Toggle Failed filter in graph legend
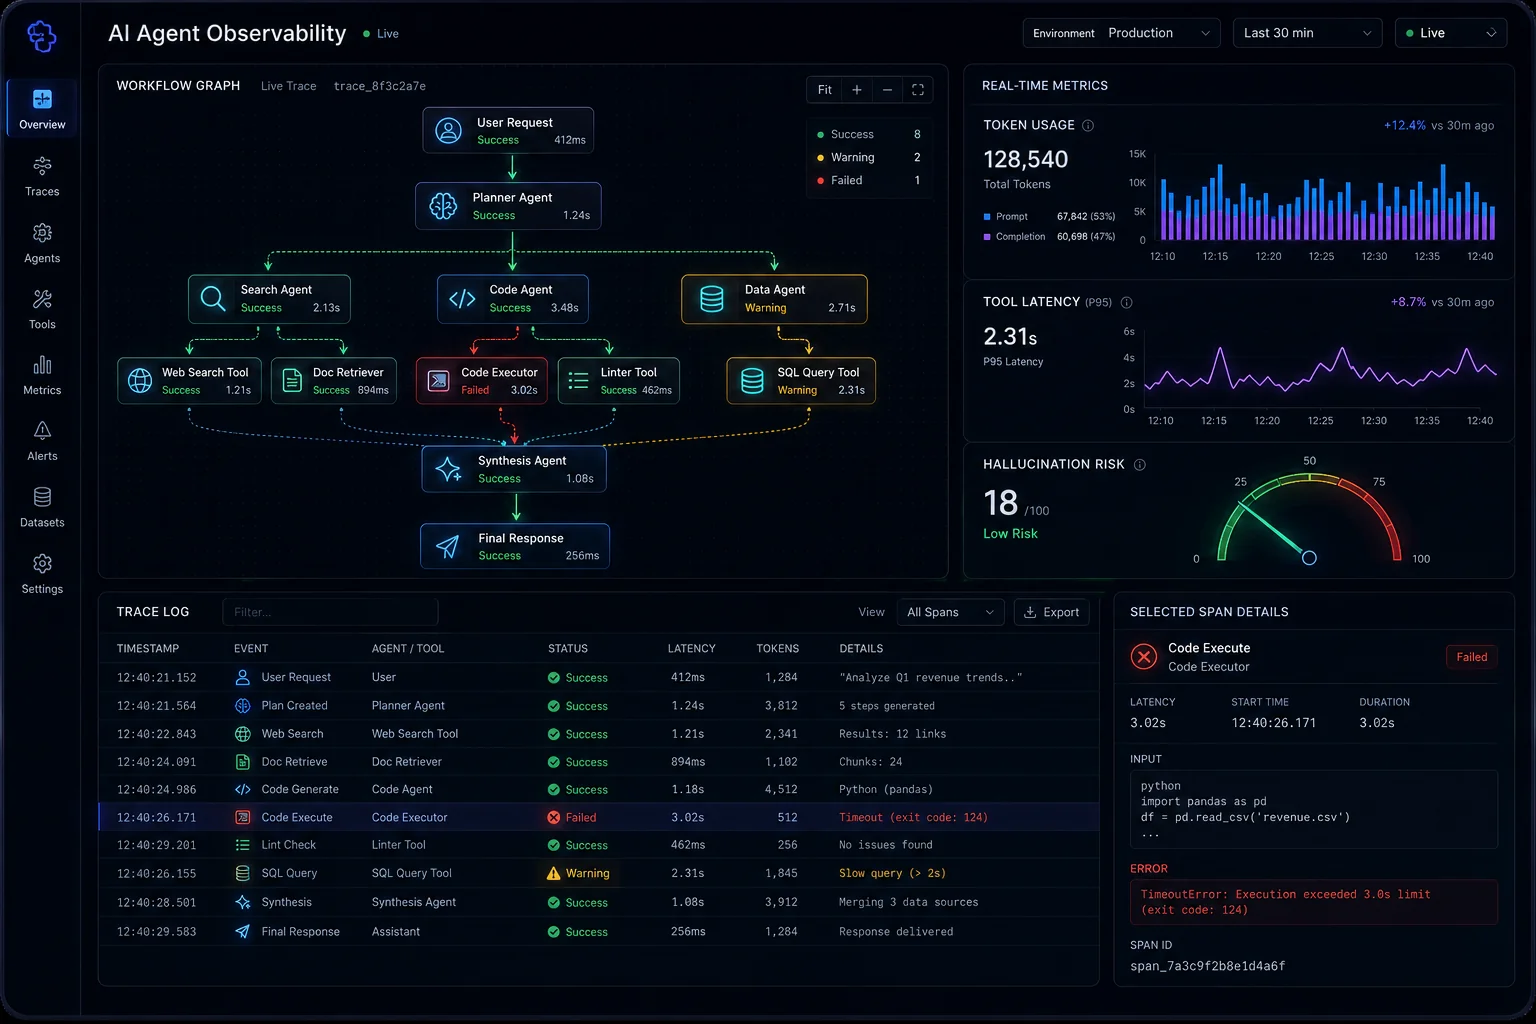Image resolution: width=1536 pixels, height=1024 pixels. click(x=869, y=180)
